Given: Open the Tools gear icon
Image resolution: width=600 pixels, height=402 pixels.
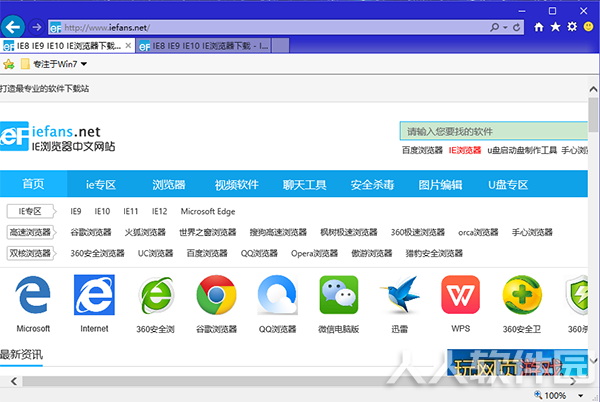Looking at the screenshot, I should click(x=572, y=27).
